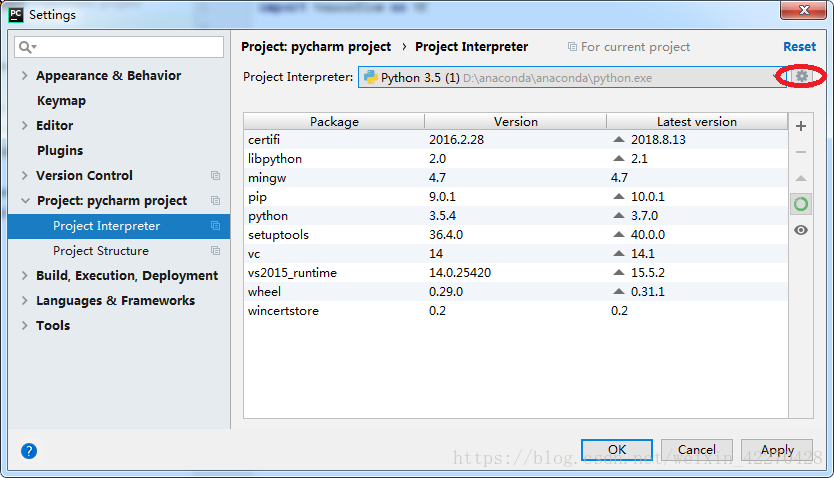Click the minus icon to uninstall package
This screenshot has width=834, height=478.
click(x=801, y=152)
